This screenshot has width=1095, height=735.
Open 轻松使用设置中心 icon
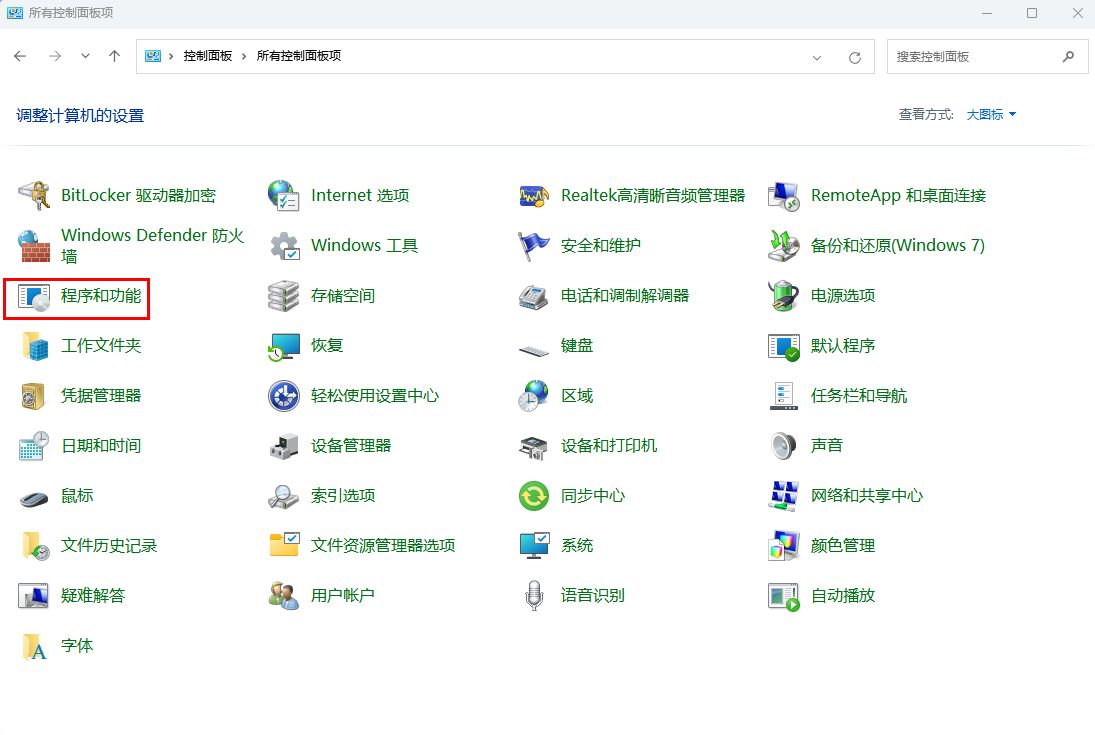point(284,396)
